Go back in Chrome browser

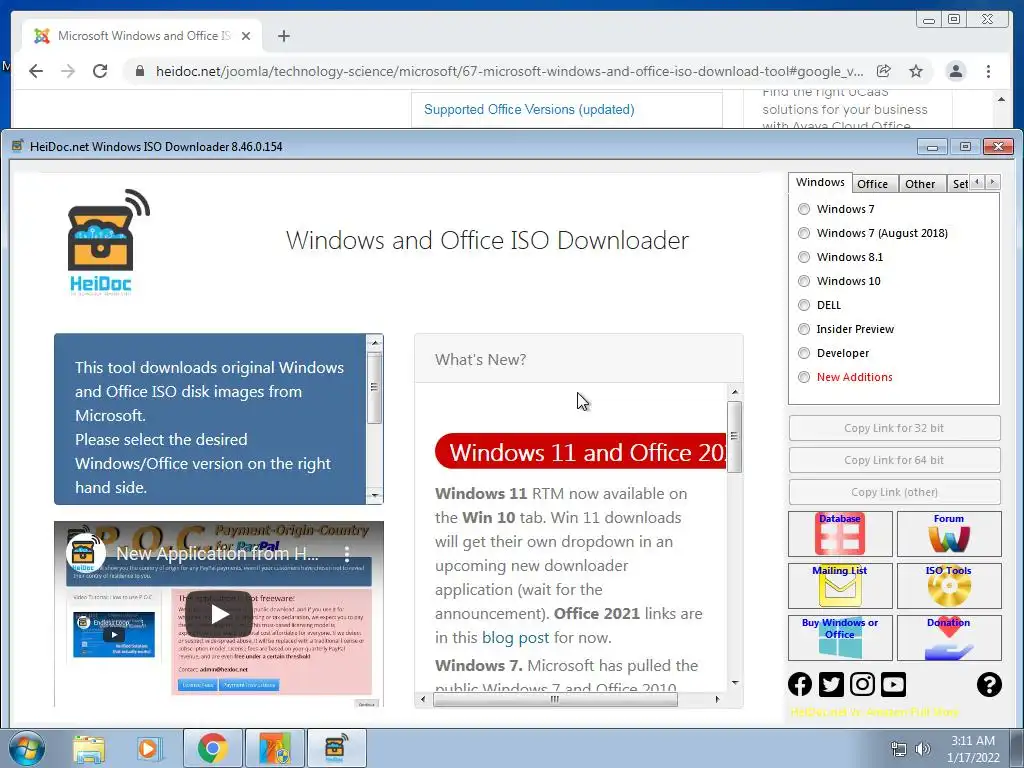pyautogui.click(x=36, y=71)
